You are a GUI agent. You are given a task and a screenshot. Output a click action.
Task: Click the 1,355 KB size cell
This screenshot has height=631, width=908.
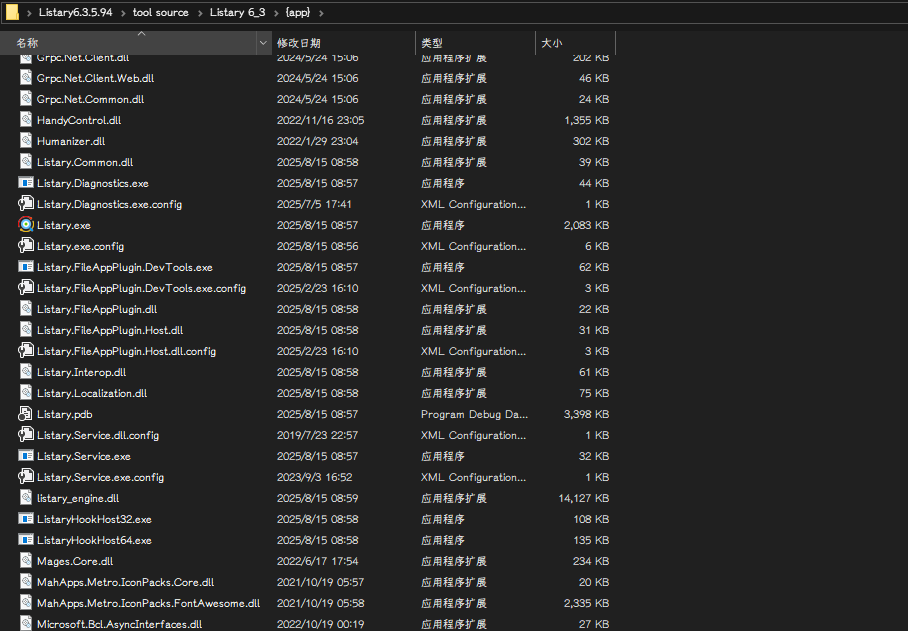click(587, 120)
